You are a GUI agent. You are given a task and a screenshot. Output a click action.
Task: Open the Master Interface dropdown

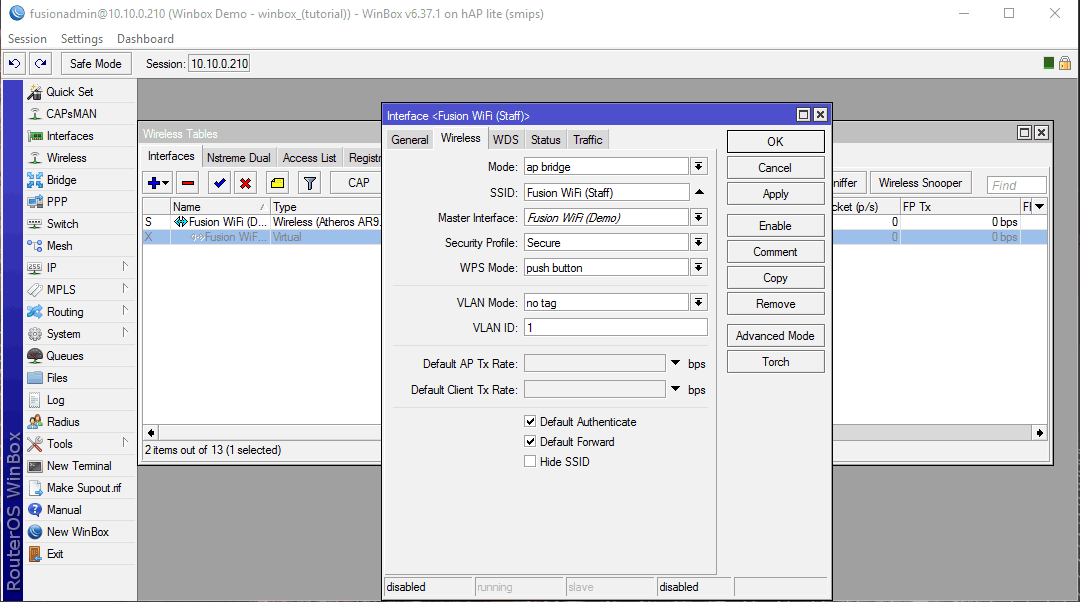point(698,218)
